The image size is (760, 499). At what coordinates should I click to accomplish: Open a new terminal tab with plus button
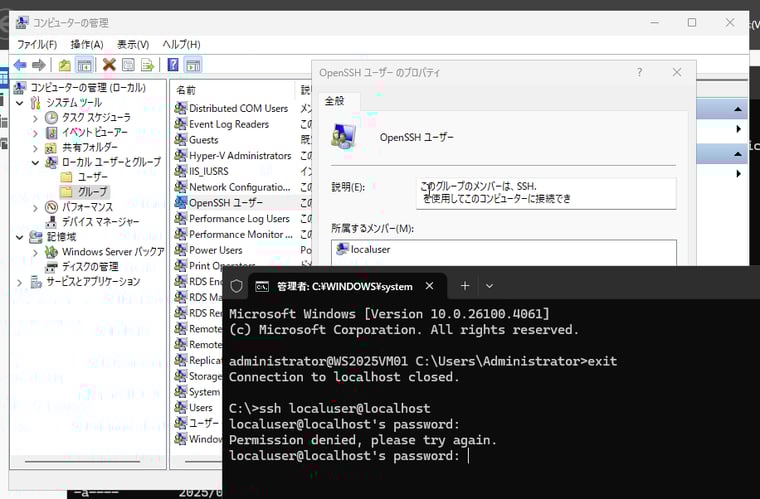click(x=465, y=286)
